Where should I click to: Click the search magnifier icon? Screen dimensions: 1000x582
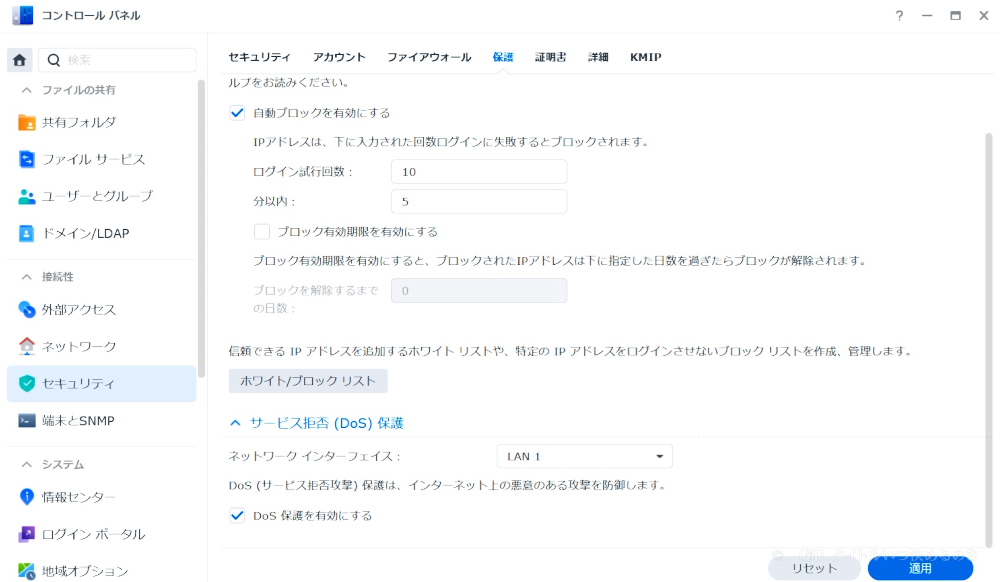54,60
